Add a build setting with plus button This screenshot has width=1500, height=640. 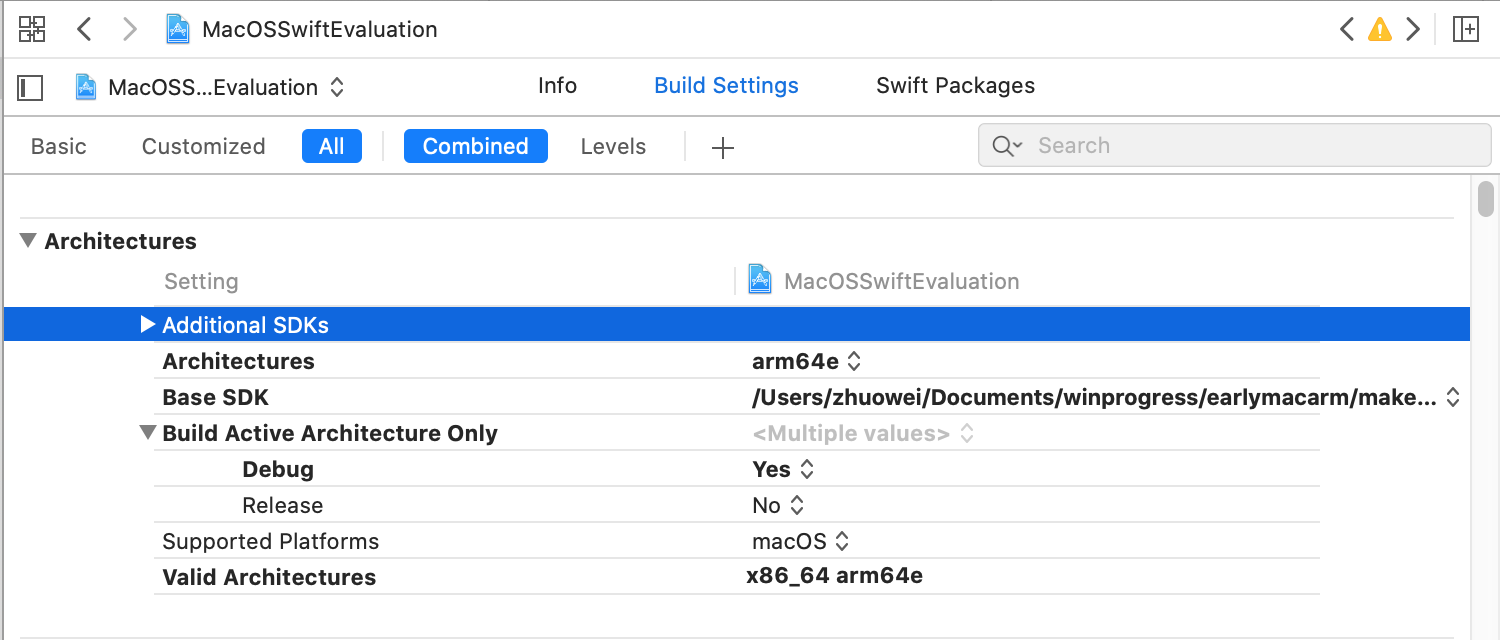pyautogui.click(x=722, y=148)
